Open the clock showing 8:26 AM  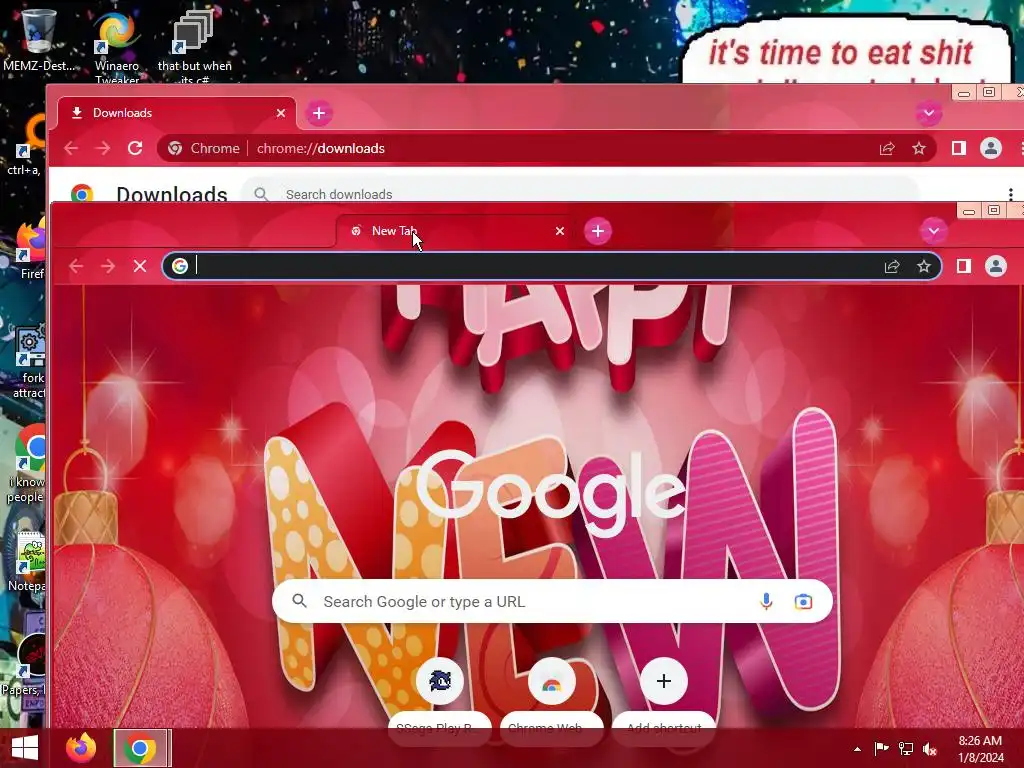click(980, 749)
